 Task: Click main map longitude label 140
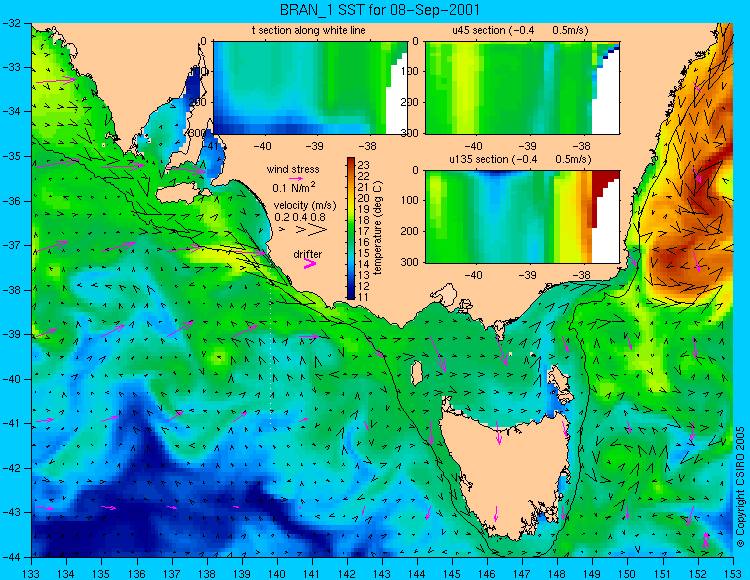tap(276, 574)
